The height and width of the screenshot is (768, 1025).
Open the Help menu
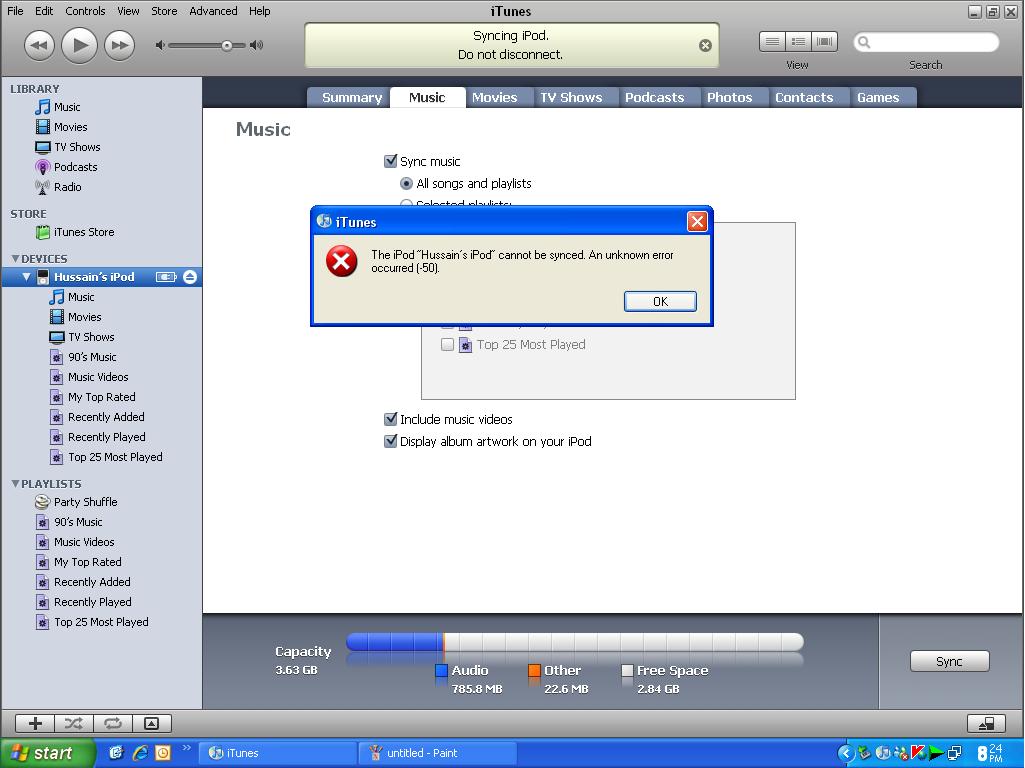(260, 11)
